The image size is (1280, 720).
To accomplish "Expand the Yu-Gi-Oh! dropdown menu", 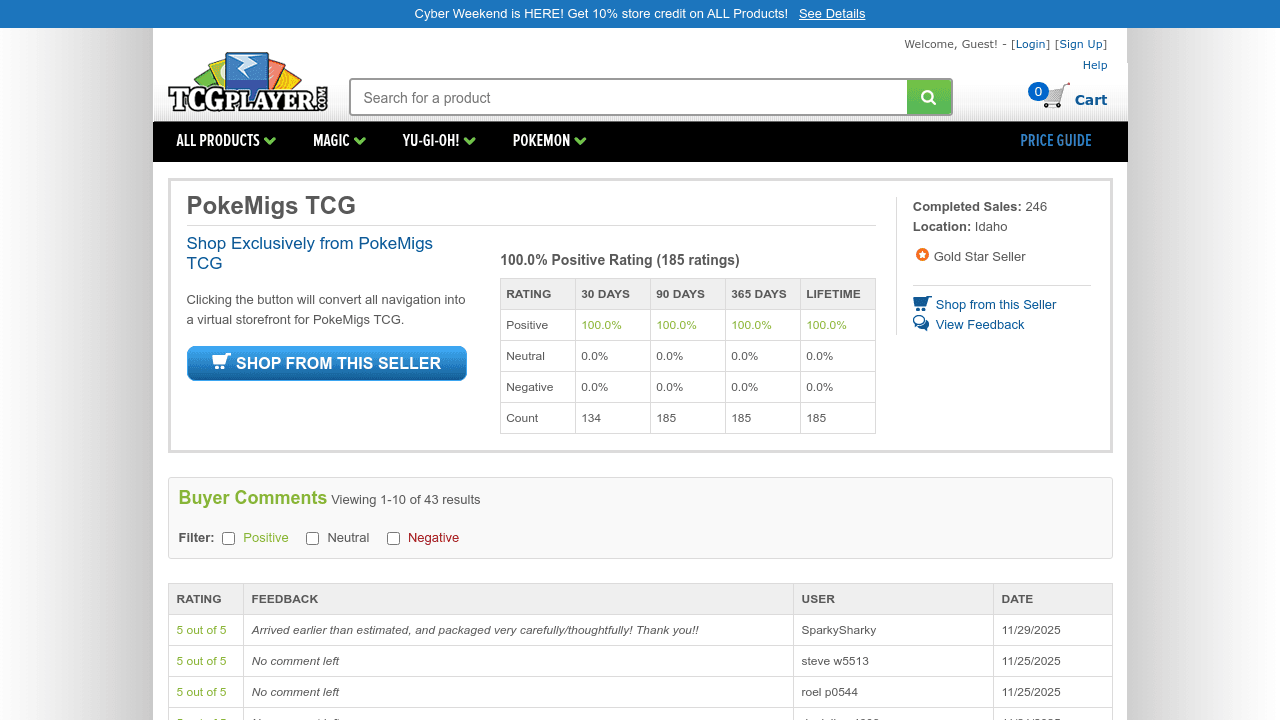I will point(439,141).
